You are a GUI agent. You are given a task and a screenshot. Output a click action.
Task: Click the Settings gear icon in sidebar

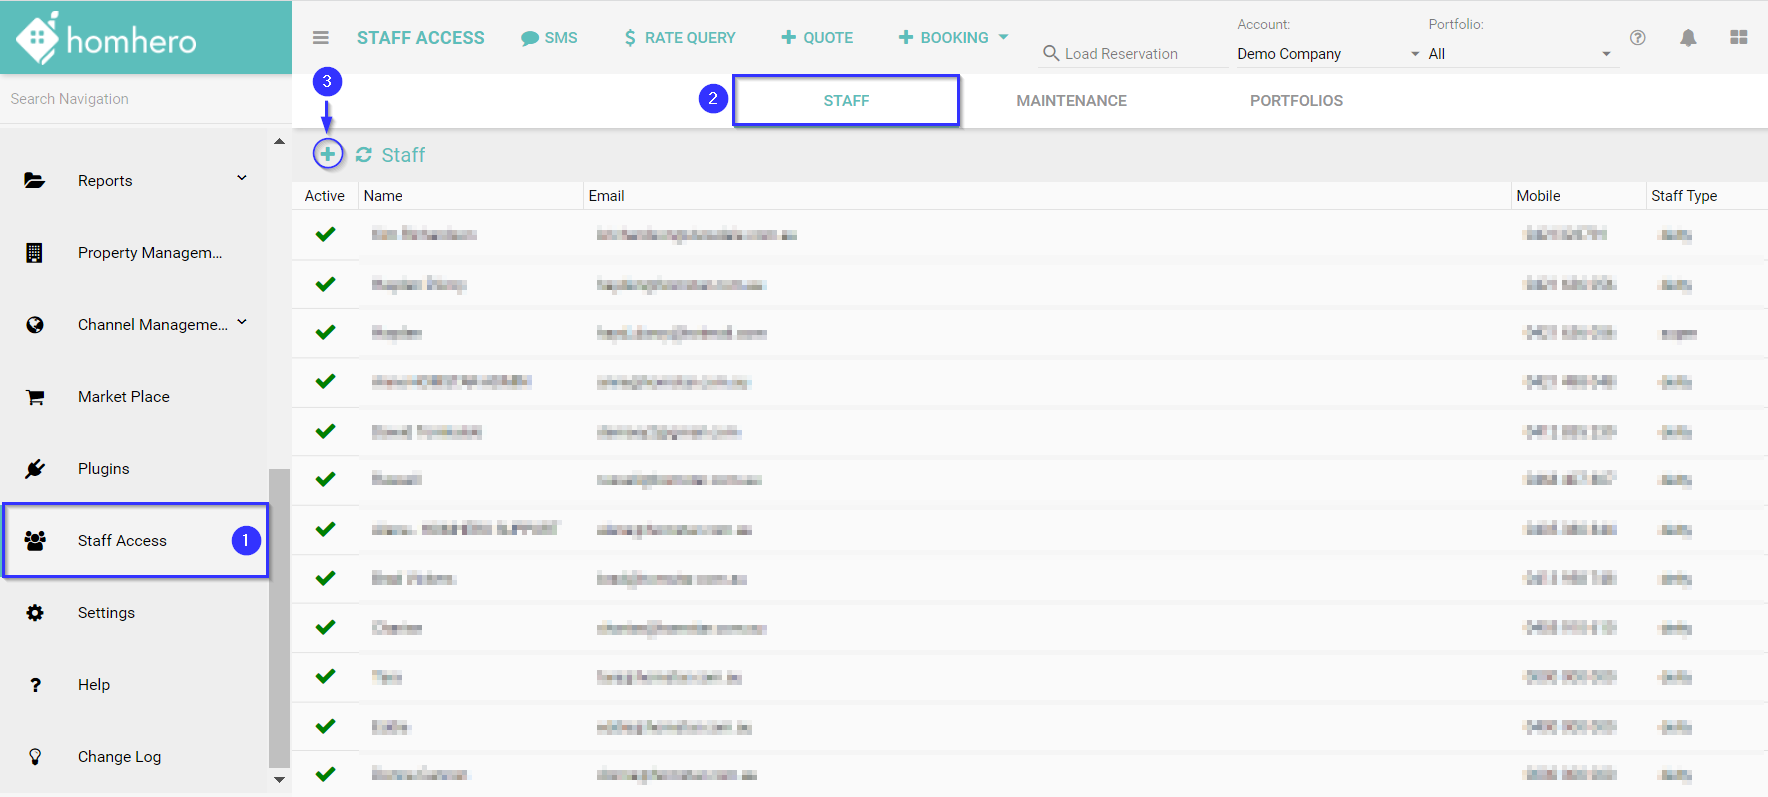point(35,613)
